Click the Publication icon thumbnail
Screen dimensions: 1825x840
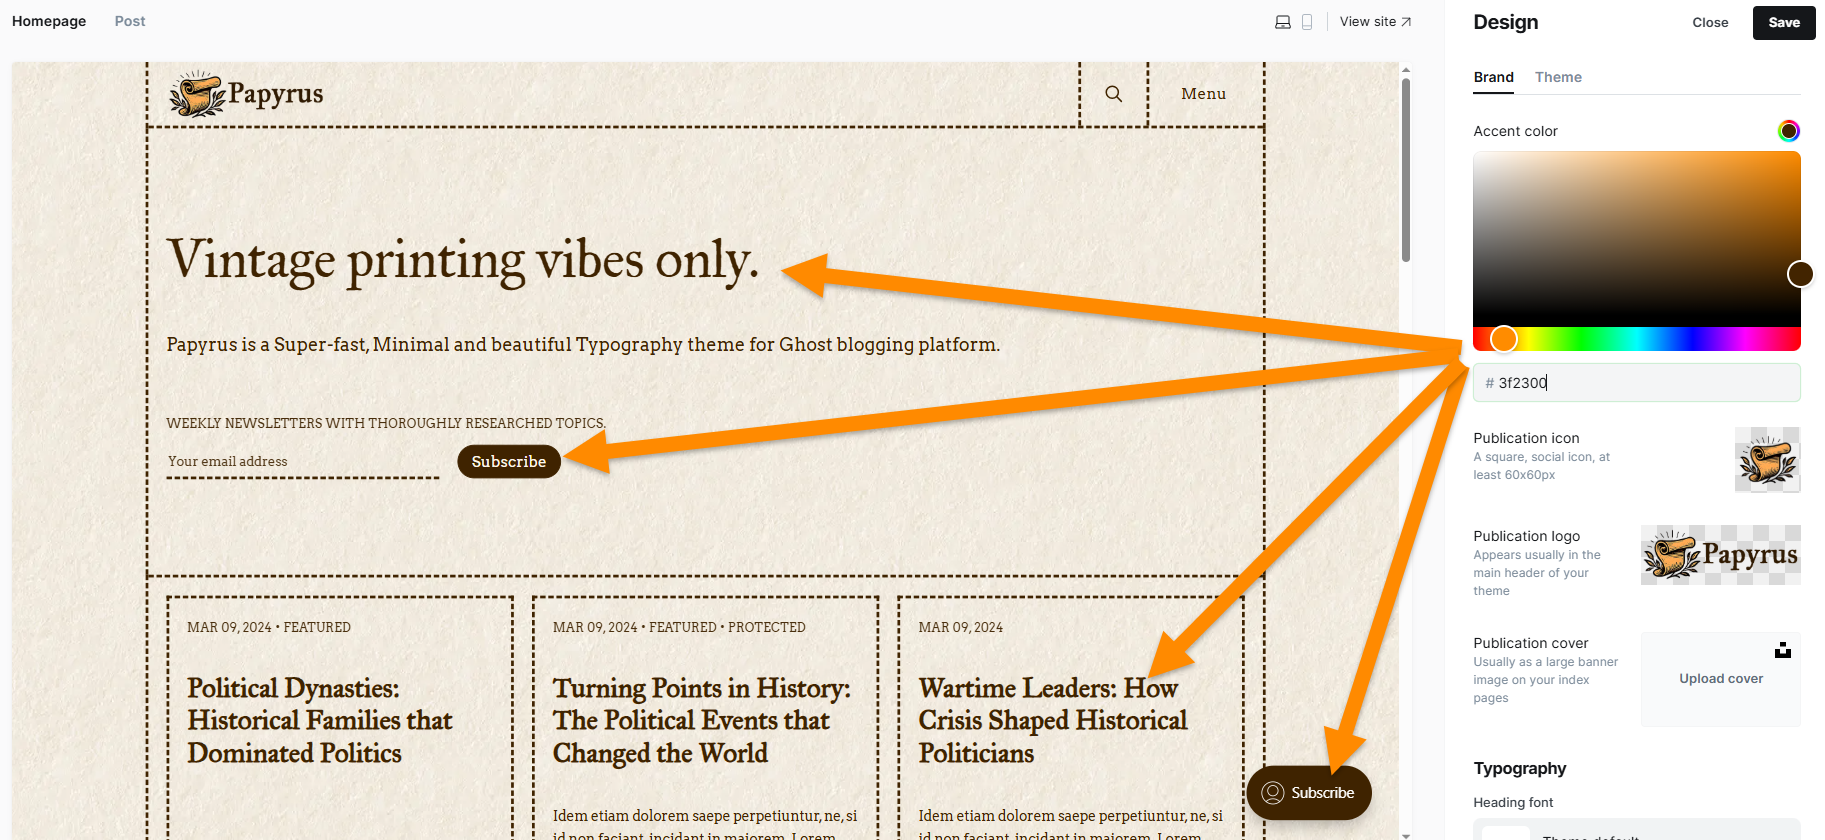click(x=1767, y=460)
